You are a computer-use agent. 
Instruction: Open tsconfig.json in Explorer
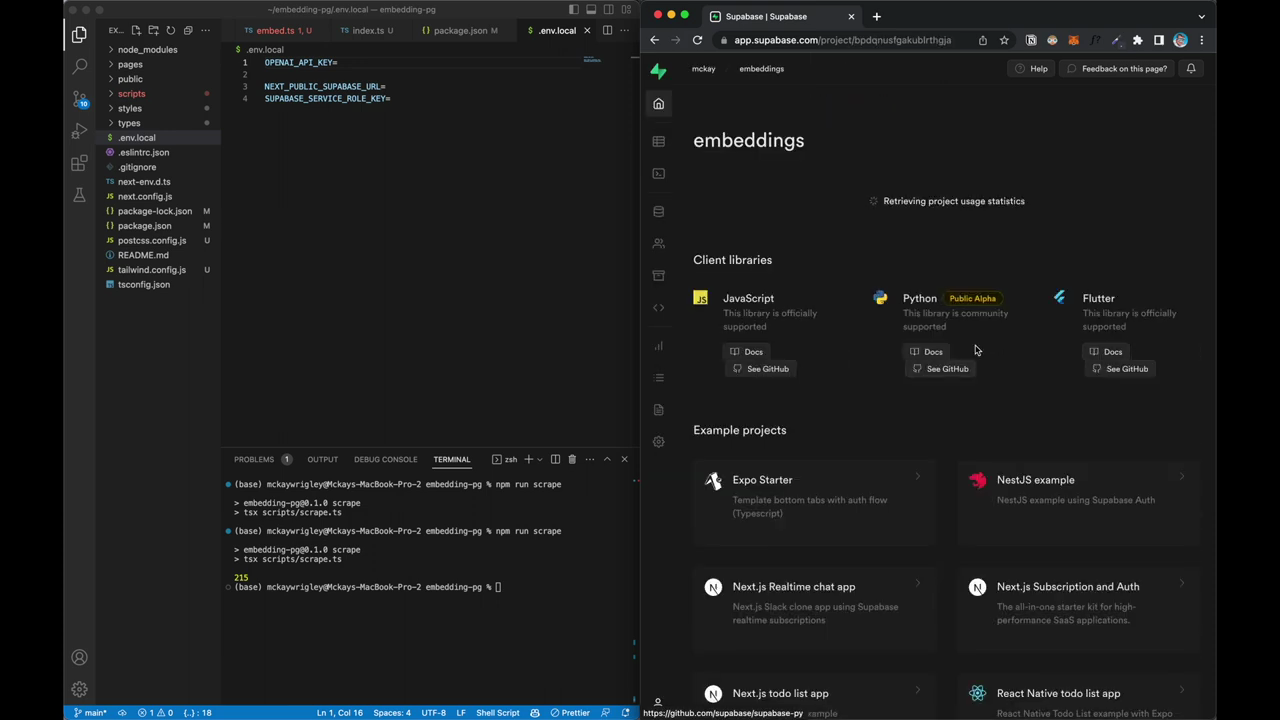144,285
